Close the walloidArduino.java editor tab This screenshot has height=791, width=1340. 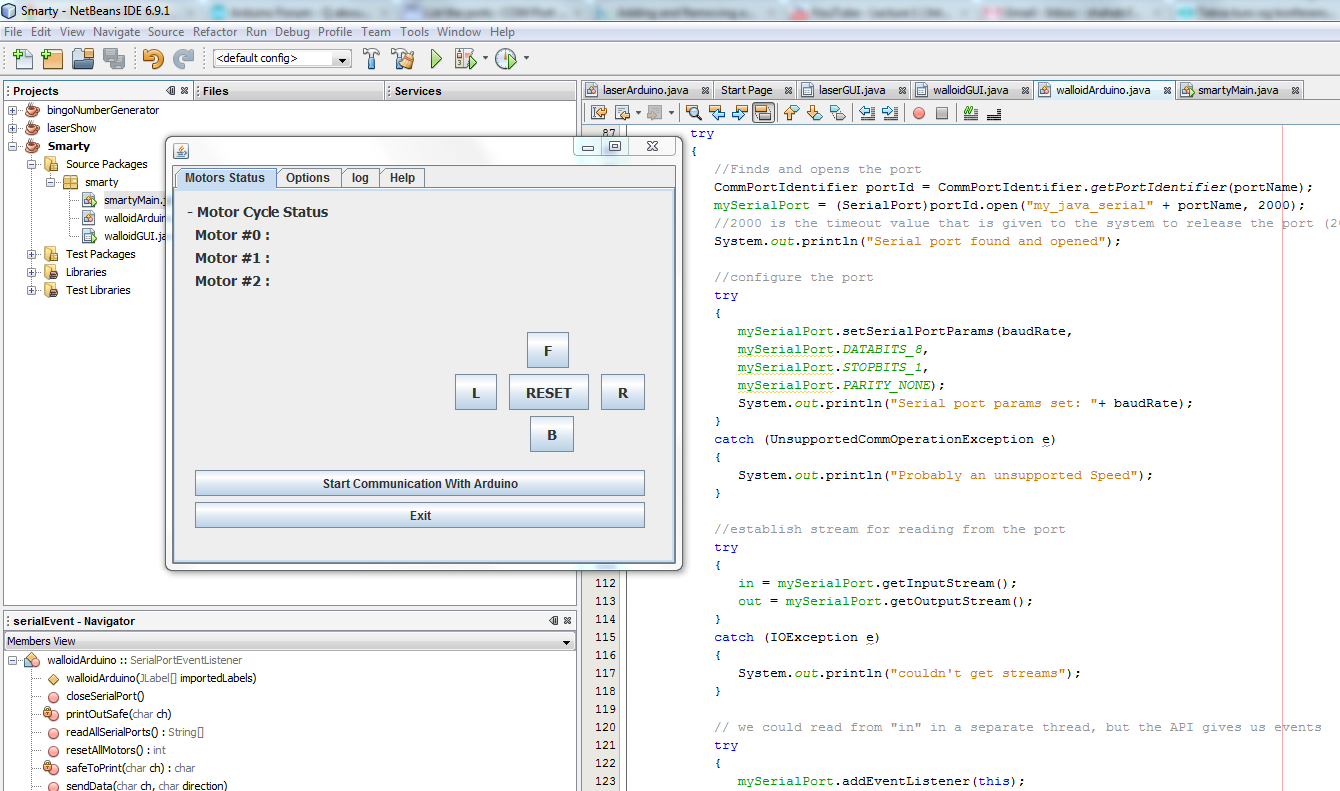1166,90
